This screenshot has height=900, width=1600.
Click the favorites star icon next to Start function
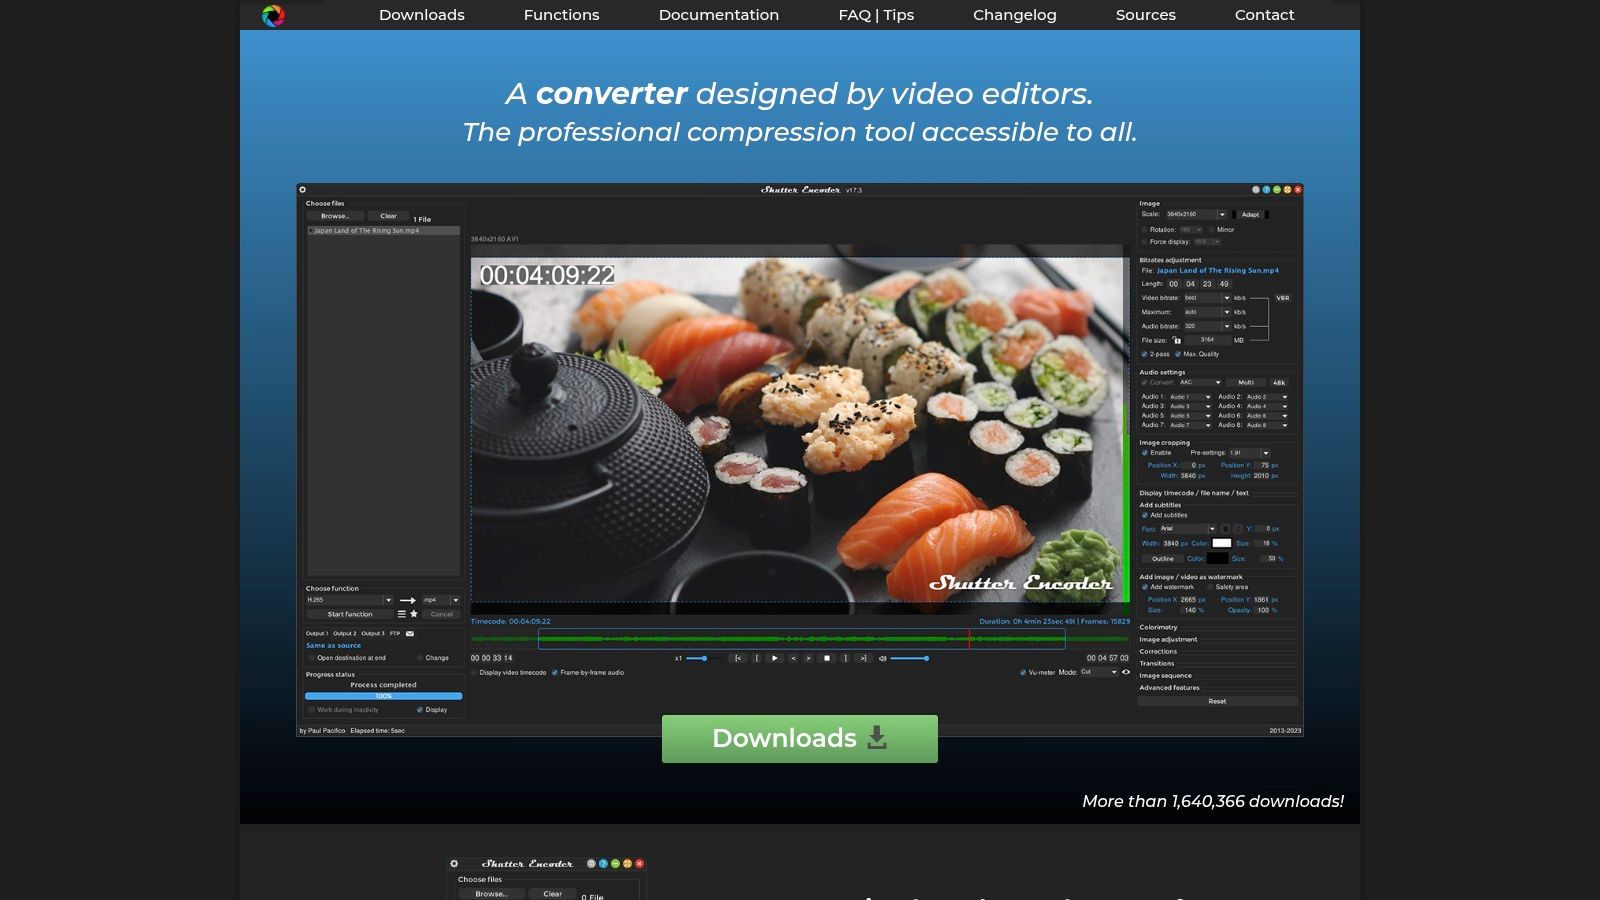coord(414,614)
